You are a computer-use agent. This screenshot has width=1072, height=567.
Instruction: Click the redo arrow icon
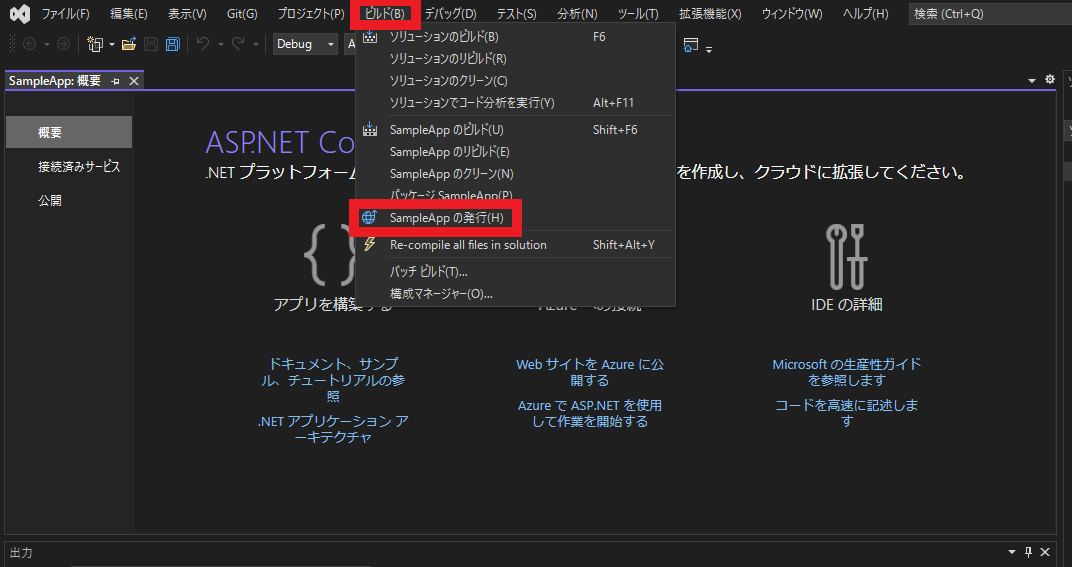(238, 44)
